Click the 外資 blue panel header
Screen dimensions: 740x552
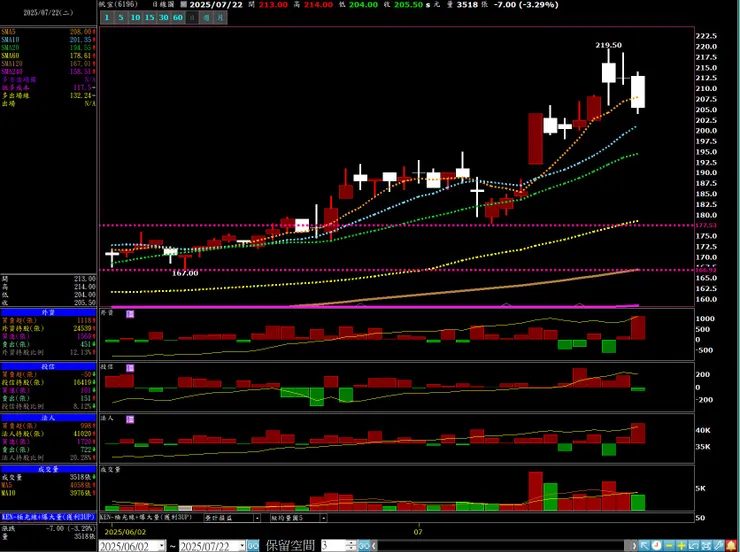(x=48, y=312)
